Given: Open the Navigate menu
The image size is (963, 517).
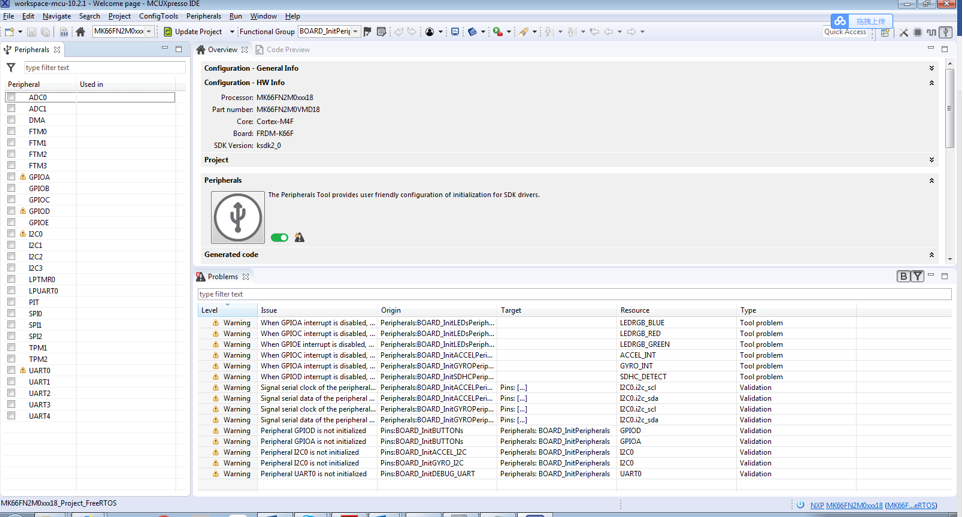Looking at the screenshot, I should tap(57, 16).
